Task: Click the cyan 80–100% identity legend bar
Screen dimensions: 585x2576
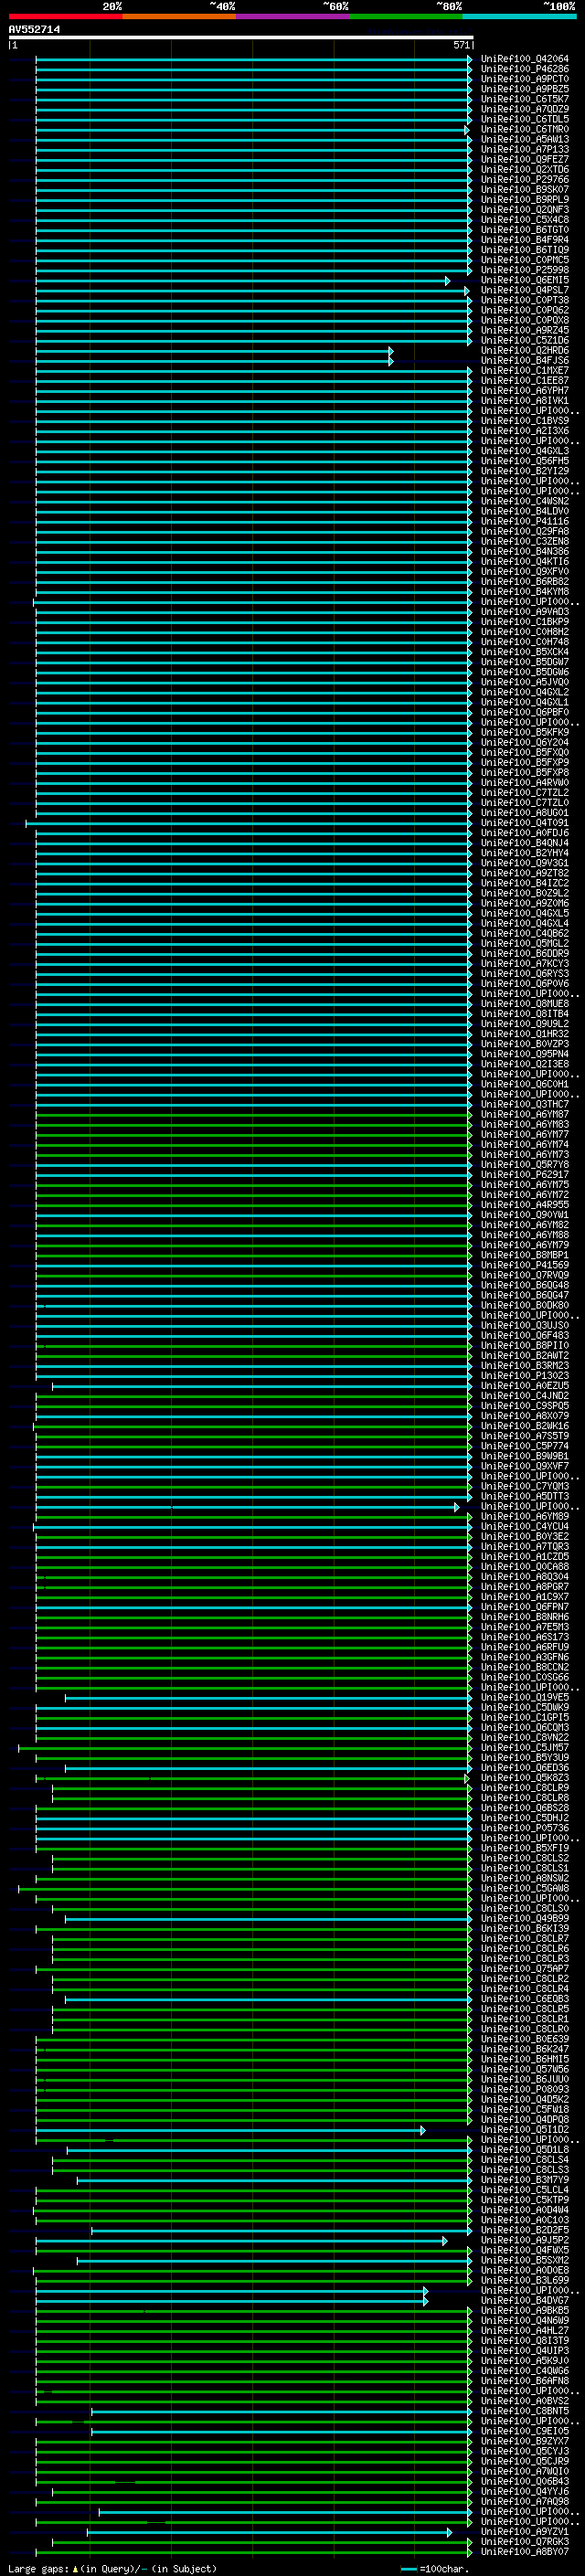Action: [x=520, y=16]
